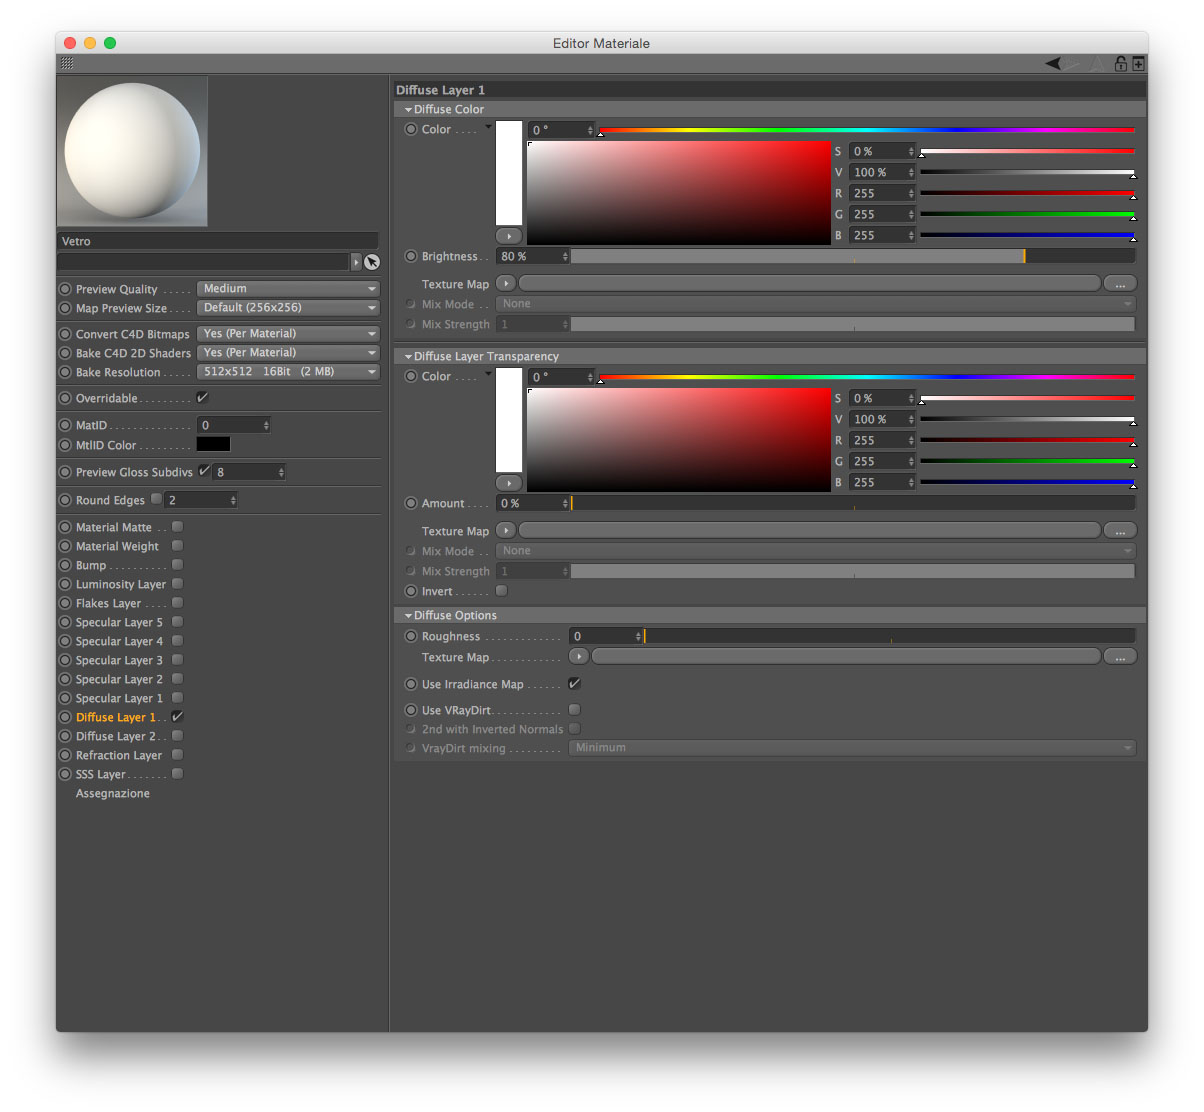Open the Bake Resolution dropdown
The height and width of the screenshot is (1112, 1204).
288,371
